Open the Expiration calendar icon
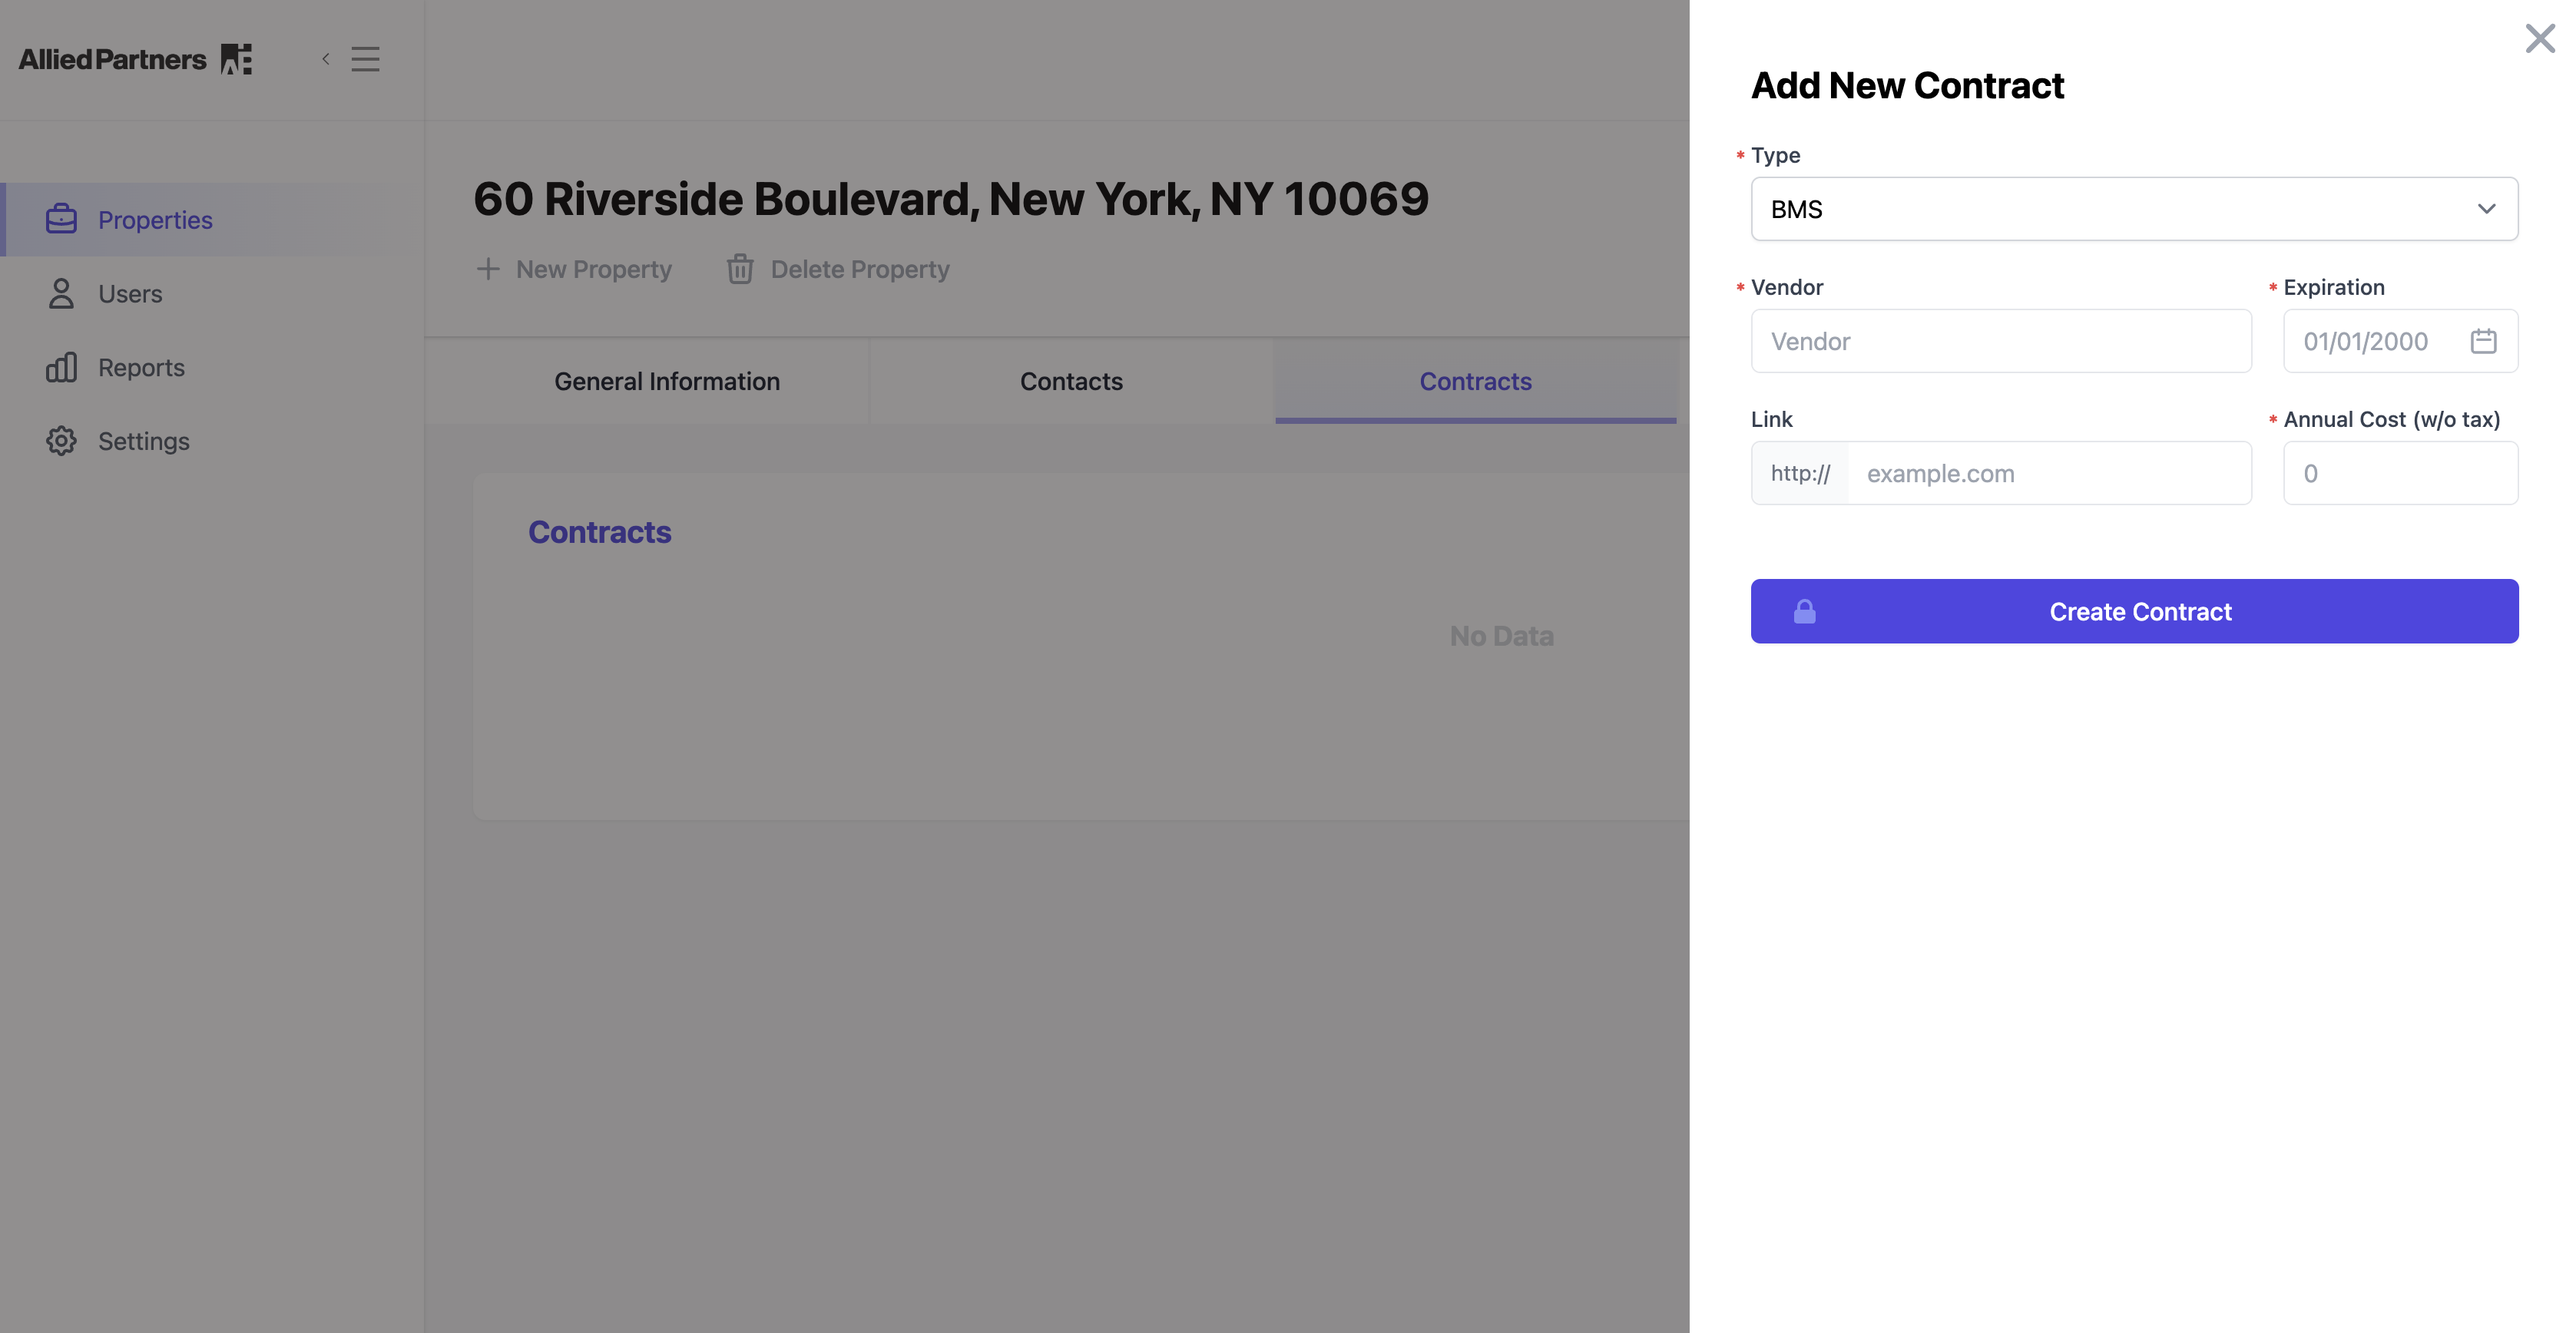 click(x=2483, y=341)
